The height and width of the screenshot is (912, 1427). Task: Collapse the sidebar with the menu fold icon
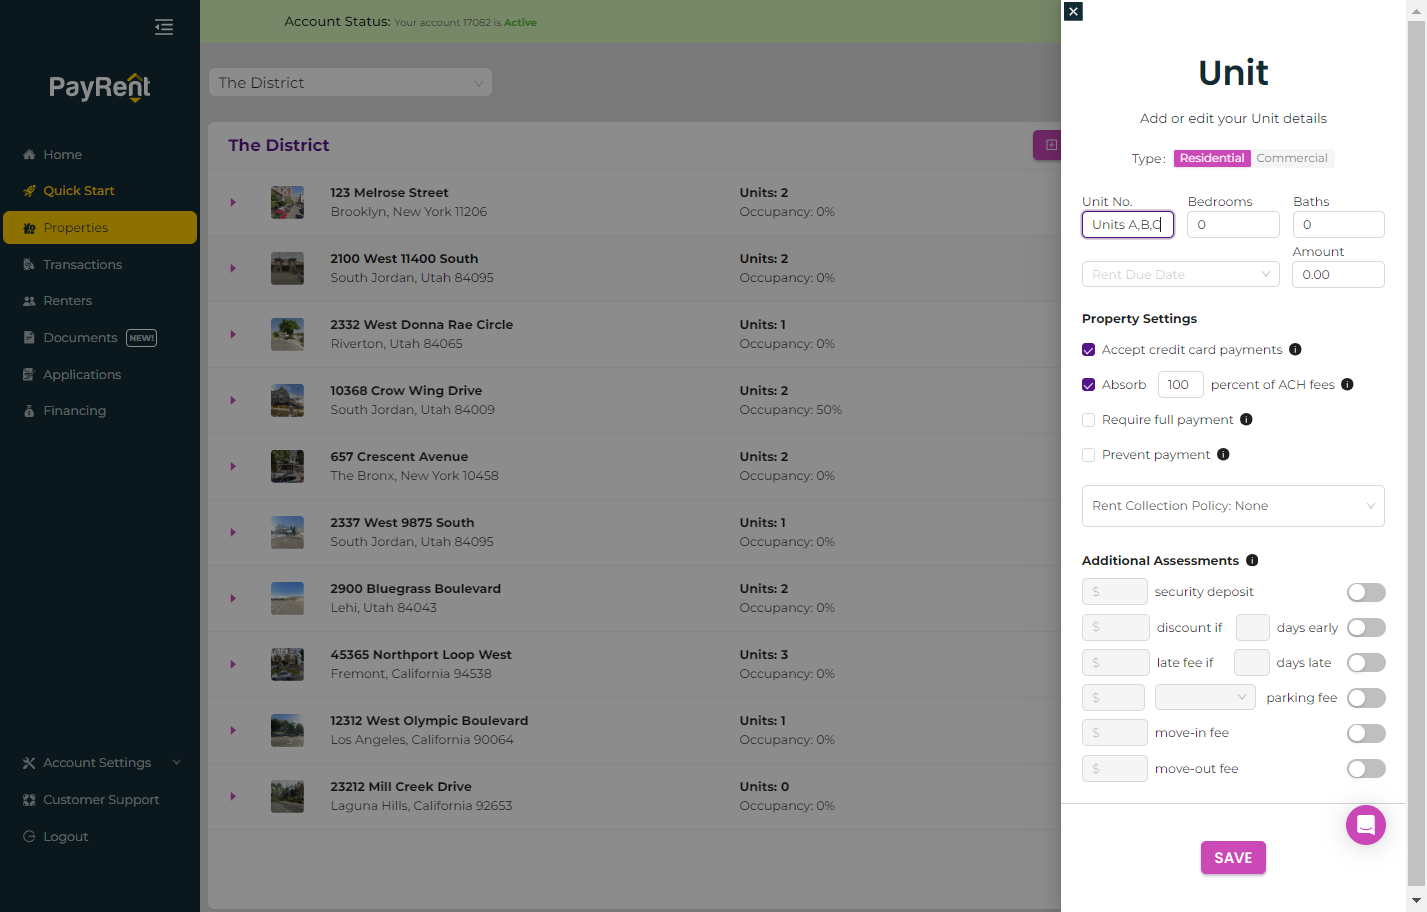(x=164, y=27)
